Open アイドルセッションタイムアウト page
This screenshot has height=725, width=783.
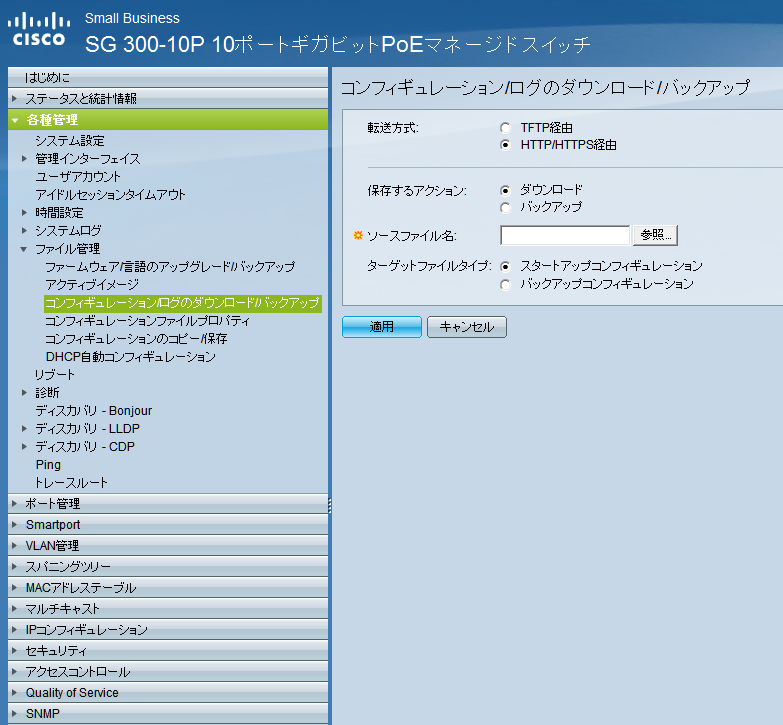click(110, 195)
